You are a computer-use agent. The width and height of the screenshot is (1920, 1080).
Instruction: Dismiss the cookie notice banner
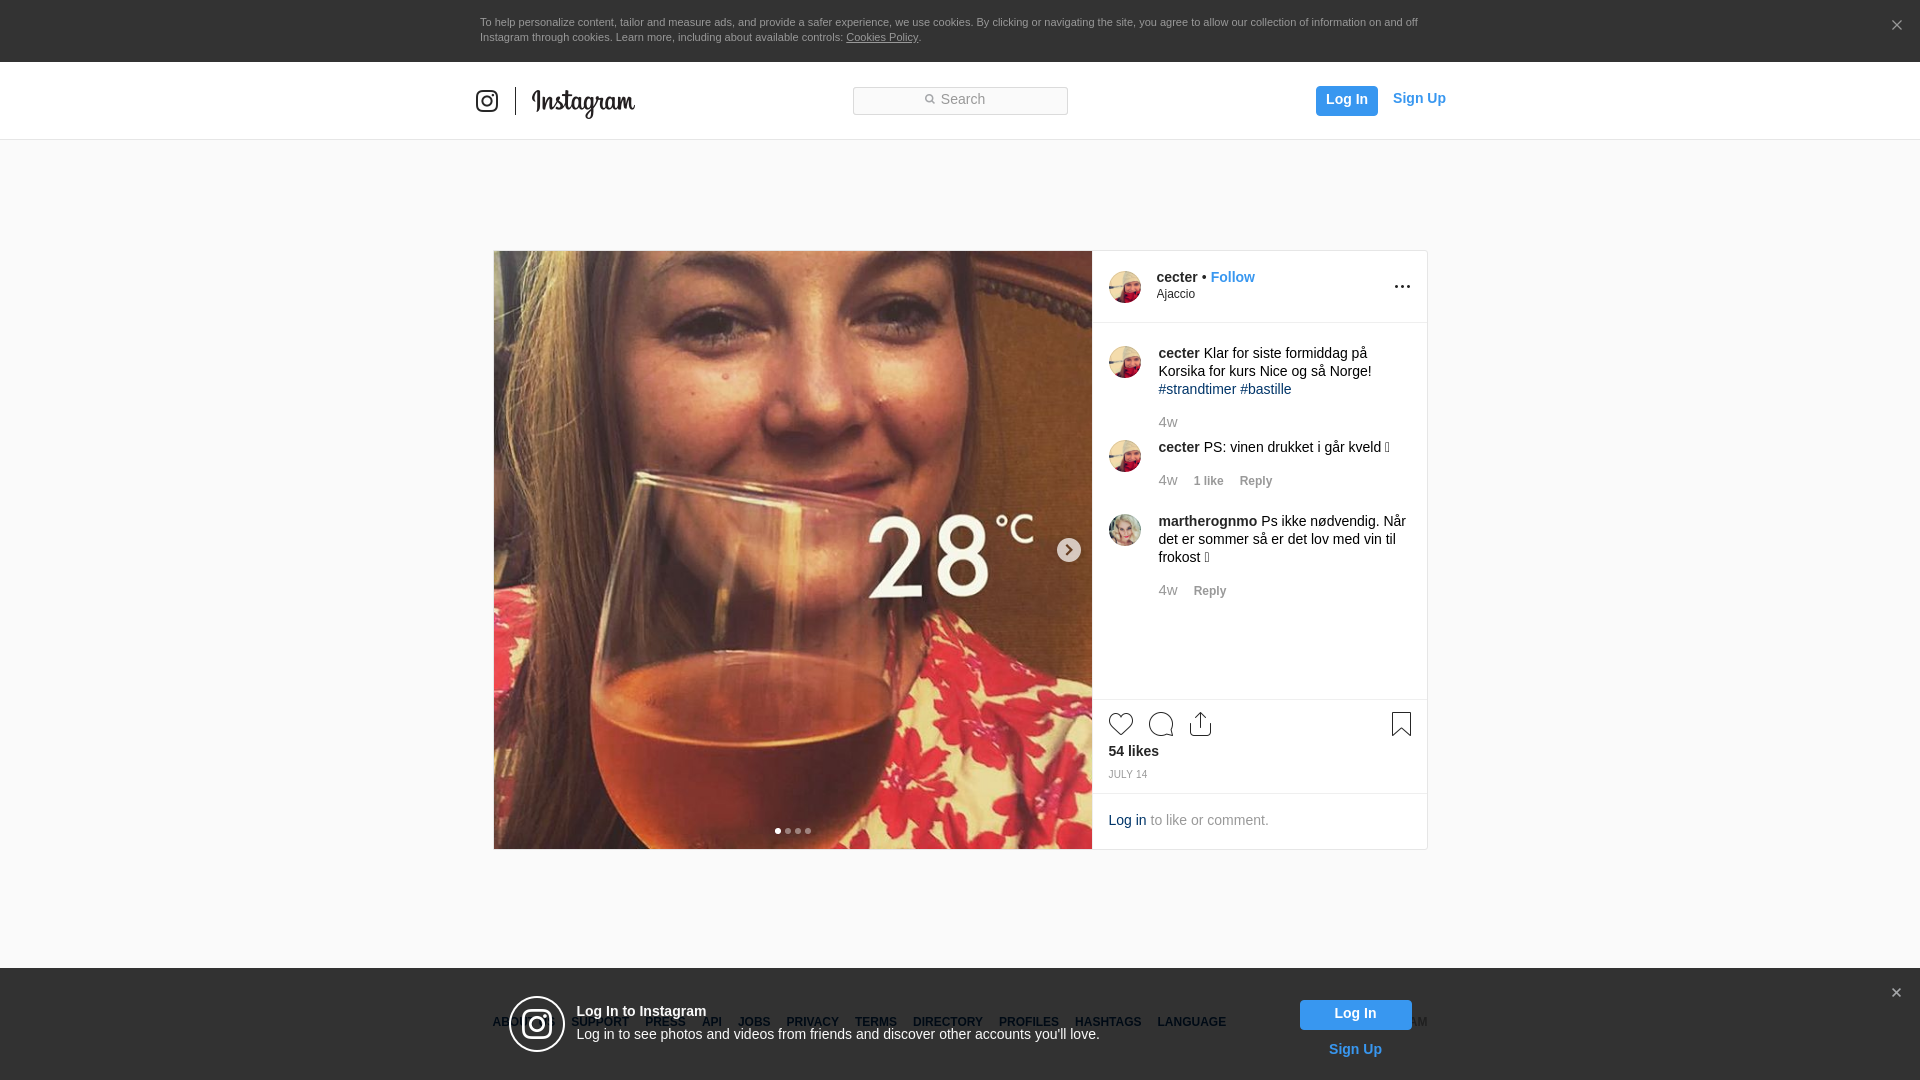click(1896, 26)
